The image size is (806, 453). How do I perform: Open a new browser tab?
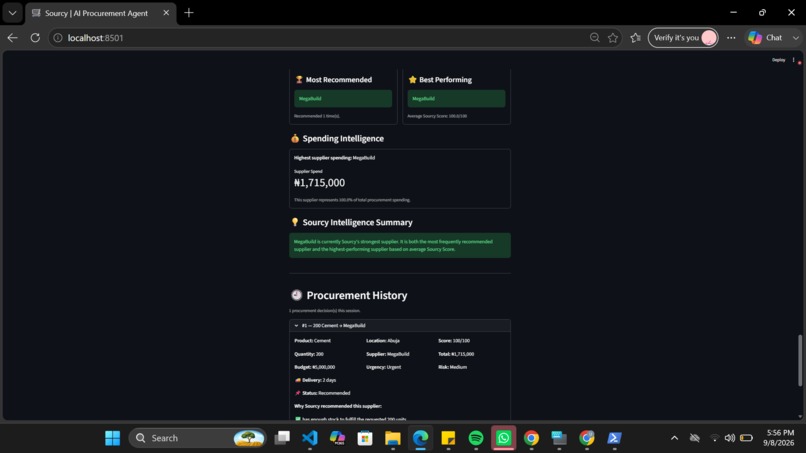click(x=189, y=13)
